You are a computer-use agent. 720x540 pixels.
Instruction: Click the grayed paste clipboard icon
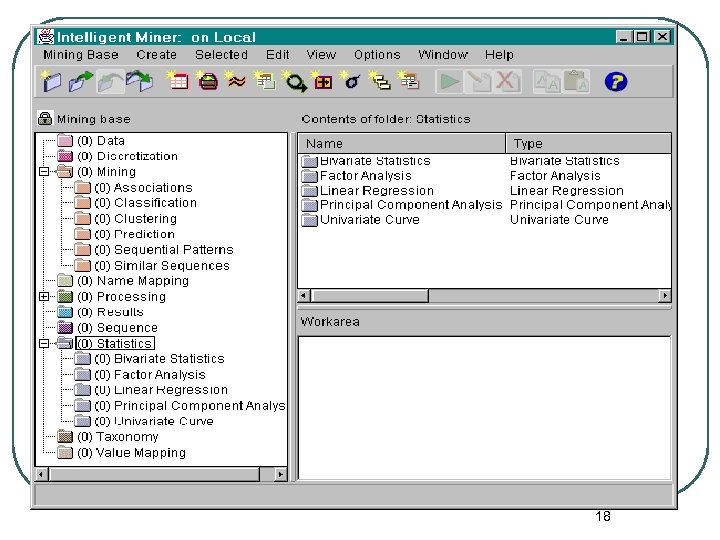pos(576,82)
